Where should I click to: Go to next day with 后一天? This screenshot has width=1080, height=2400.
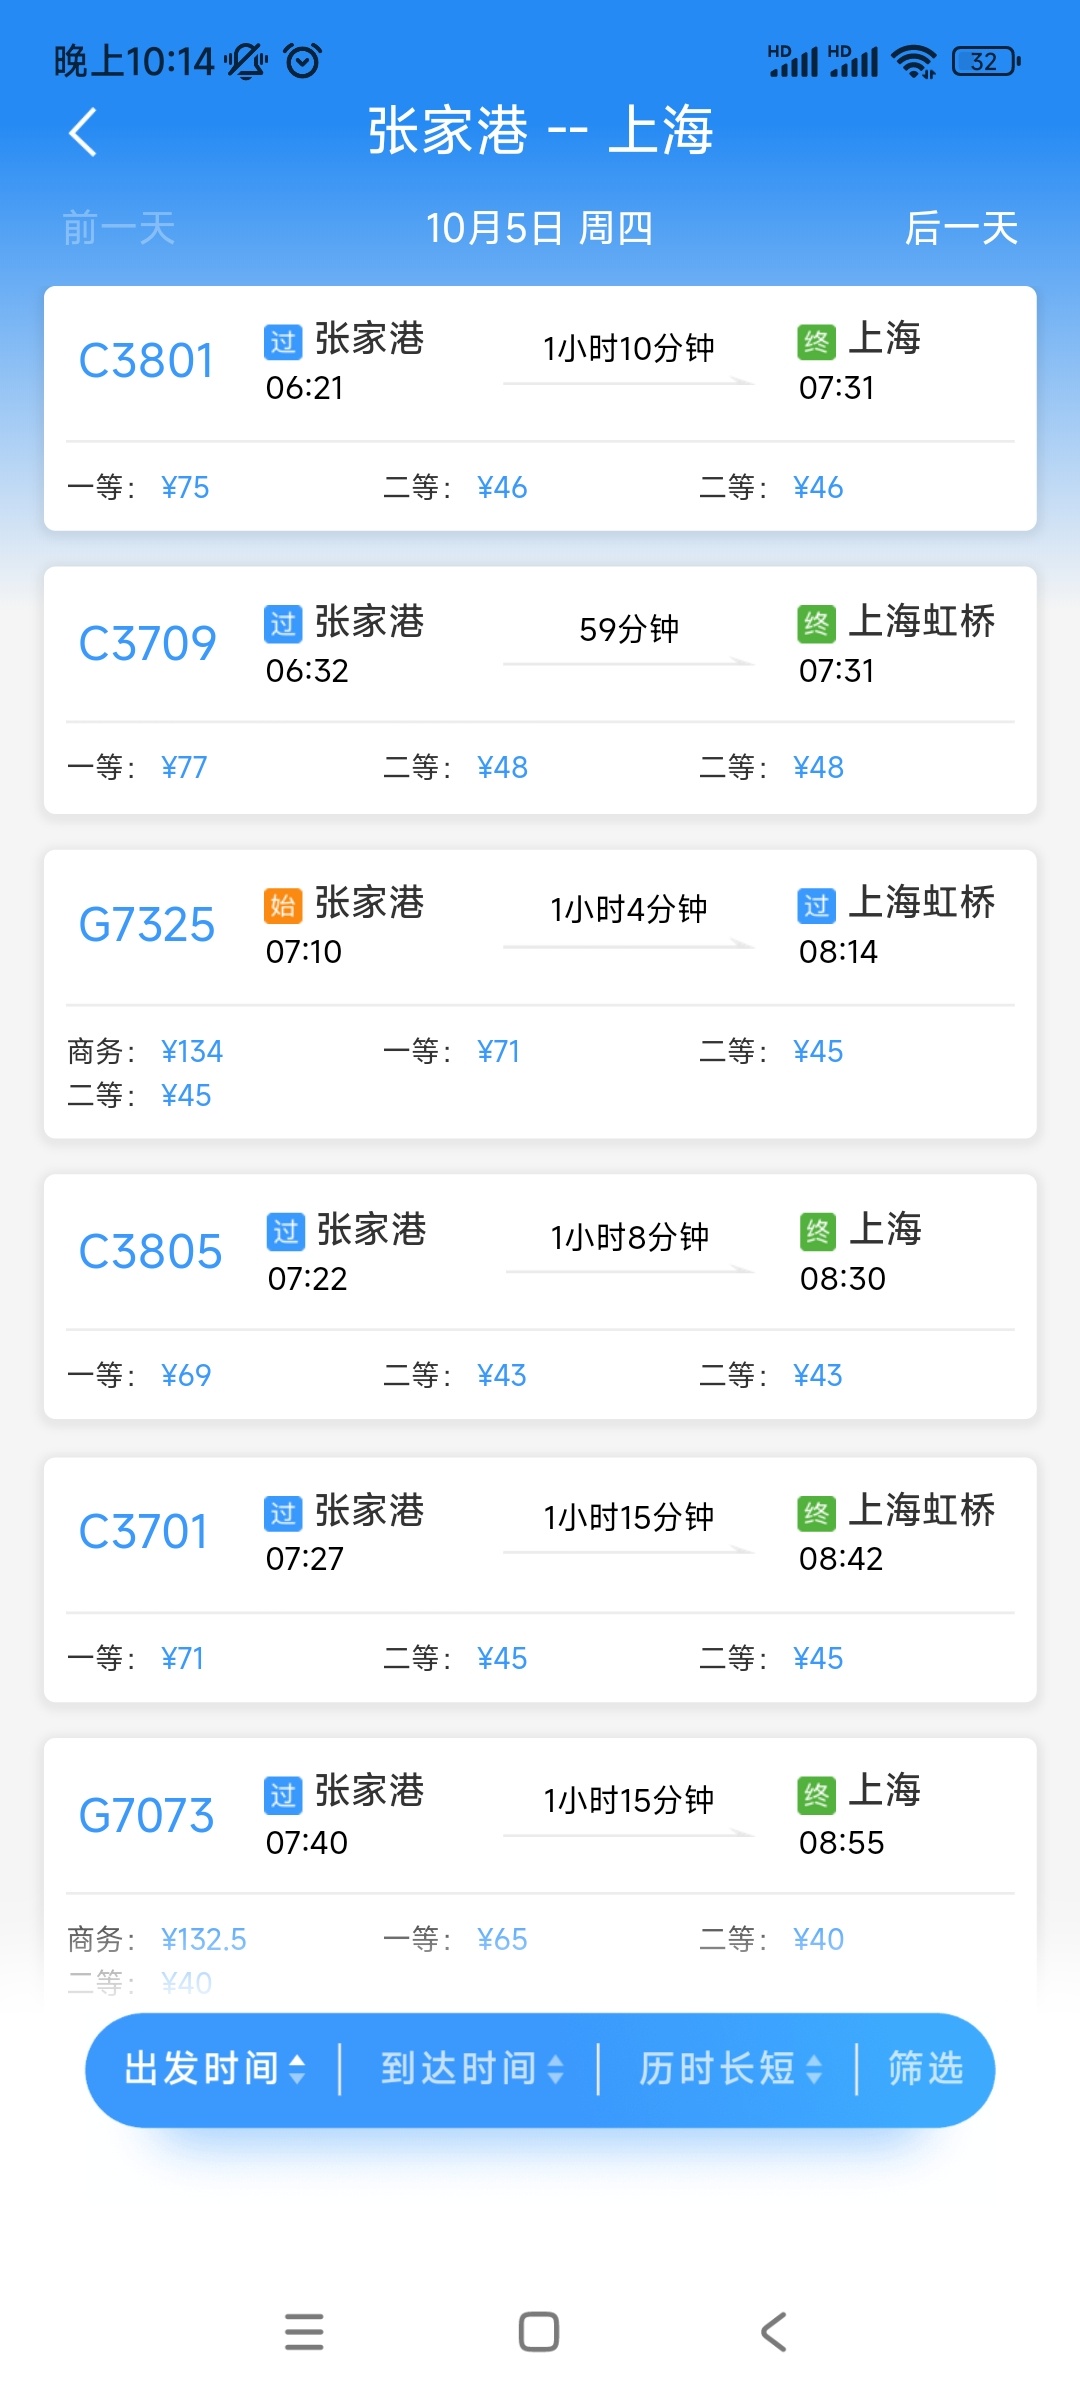pyautogui.click(x=960, y=228)
